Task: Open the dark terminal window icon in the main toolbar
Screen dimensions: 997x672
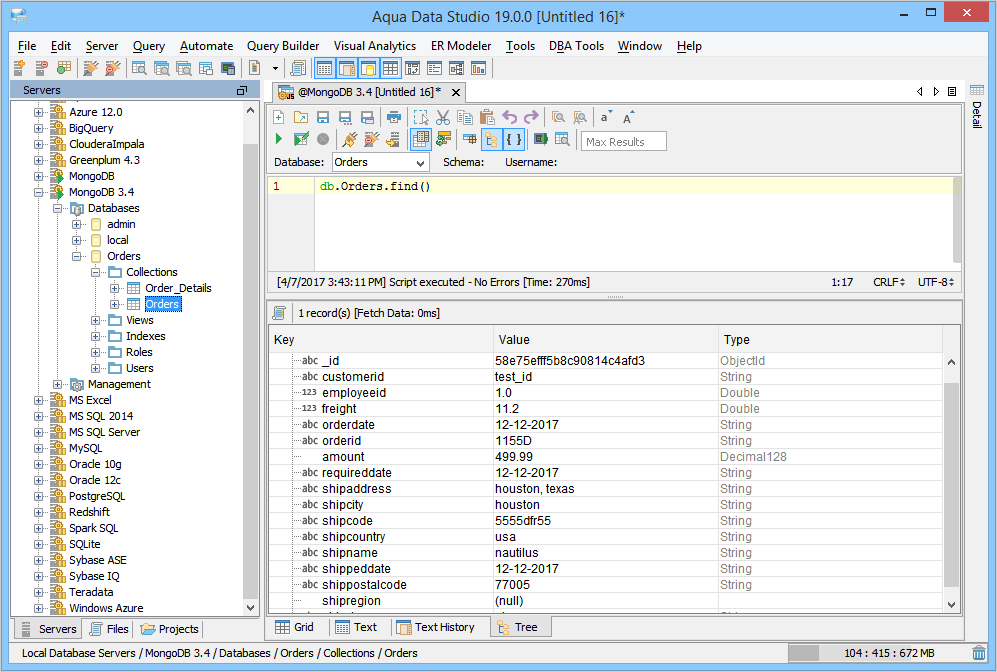Action: [x=228, y=68]
